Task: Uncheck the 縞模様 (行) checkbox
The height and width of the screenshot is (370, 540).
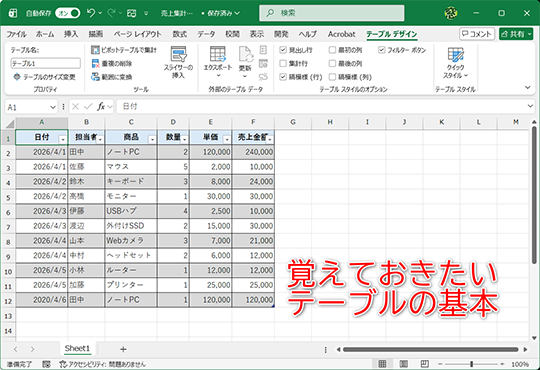Action: [283, 77]
